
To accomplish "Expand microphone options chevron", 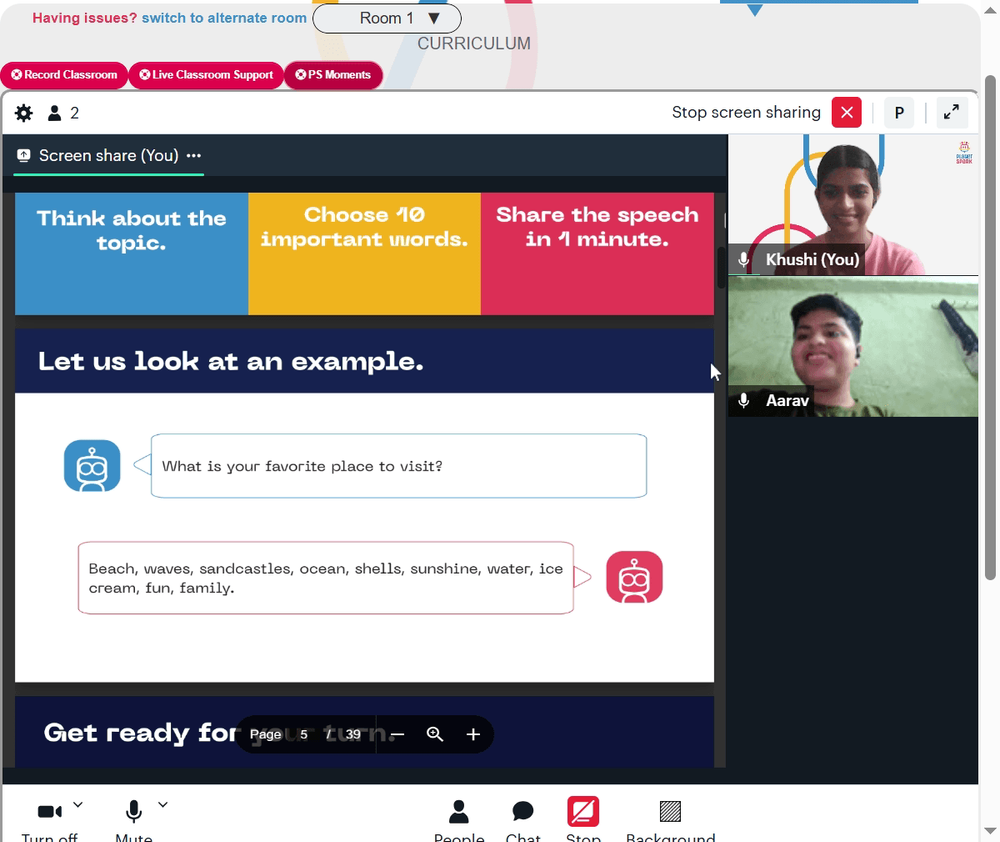I will (163, 805).
